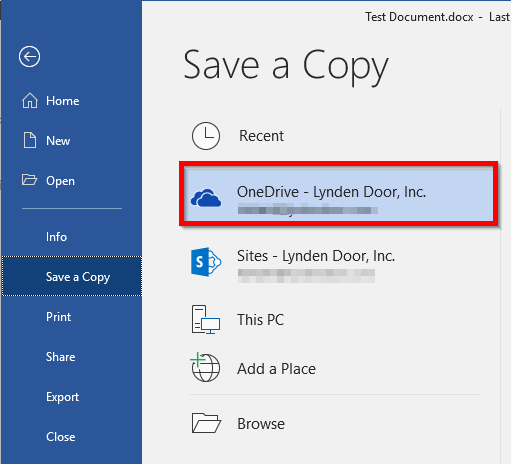Image resolution: width=511 pixels, height=464 pixels.
Task: Click the Test Document.docx title text
Action: 419,17
